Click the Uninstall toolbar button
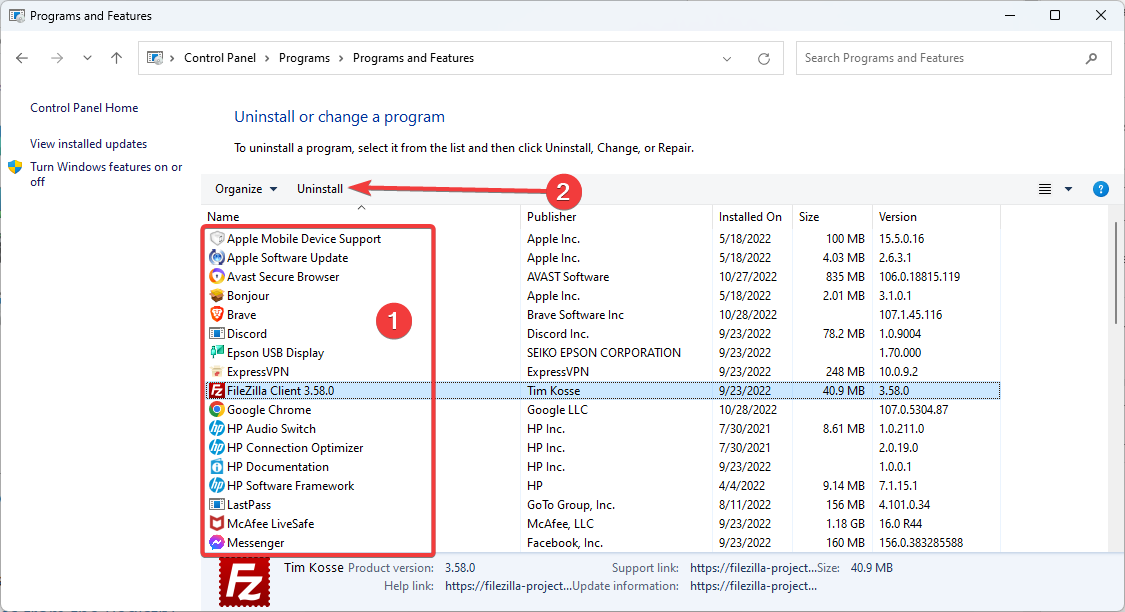Image resolution: width=1125 pixels, height=612 pixels. pos(320,189)
